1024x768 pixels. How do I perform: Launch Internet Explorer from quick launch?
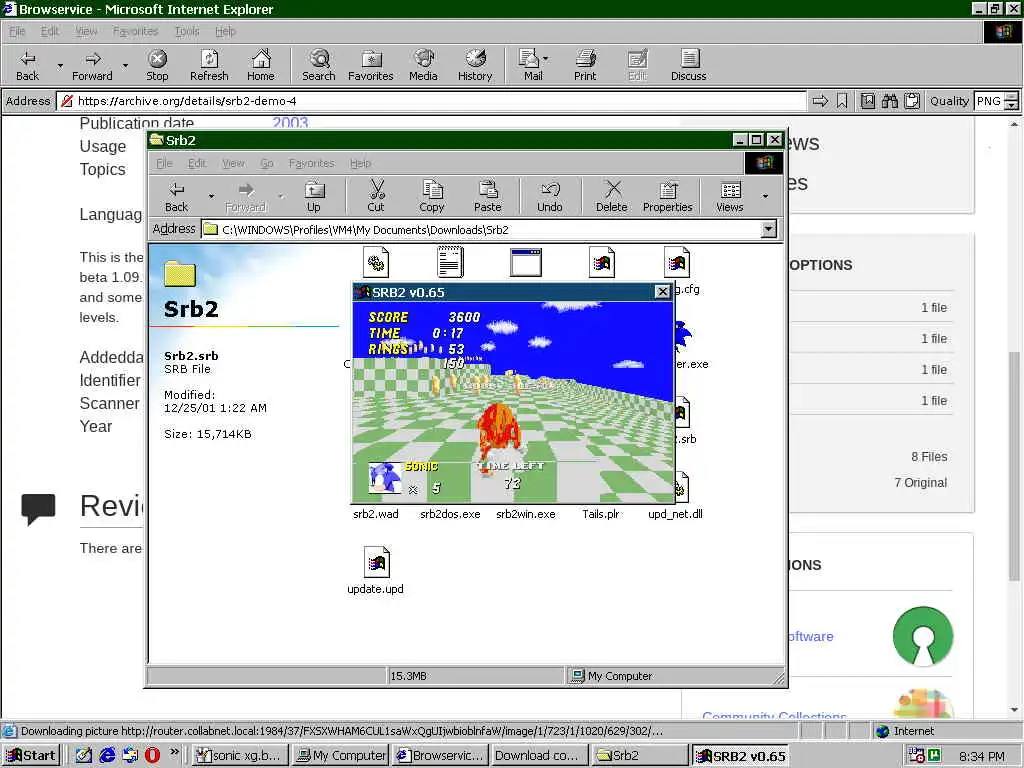(107, 755)
